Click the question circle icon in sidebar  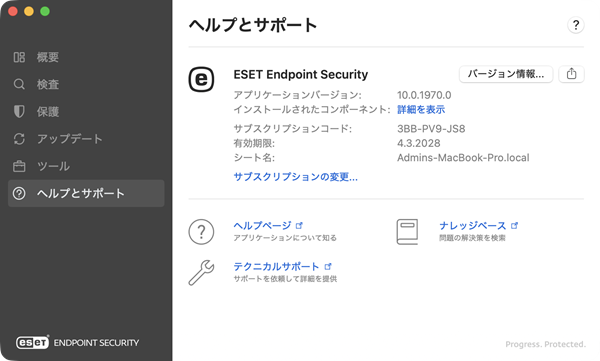19,193
